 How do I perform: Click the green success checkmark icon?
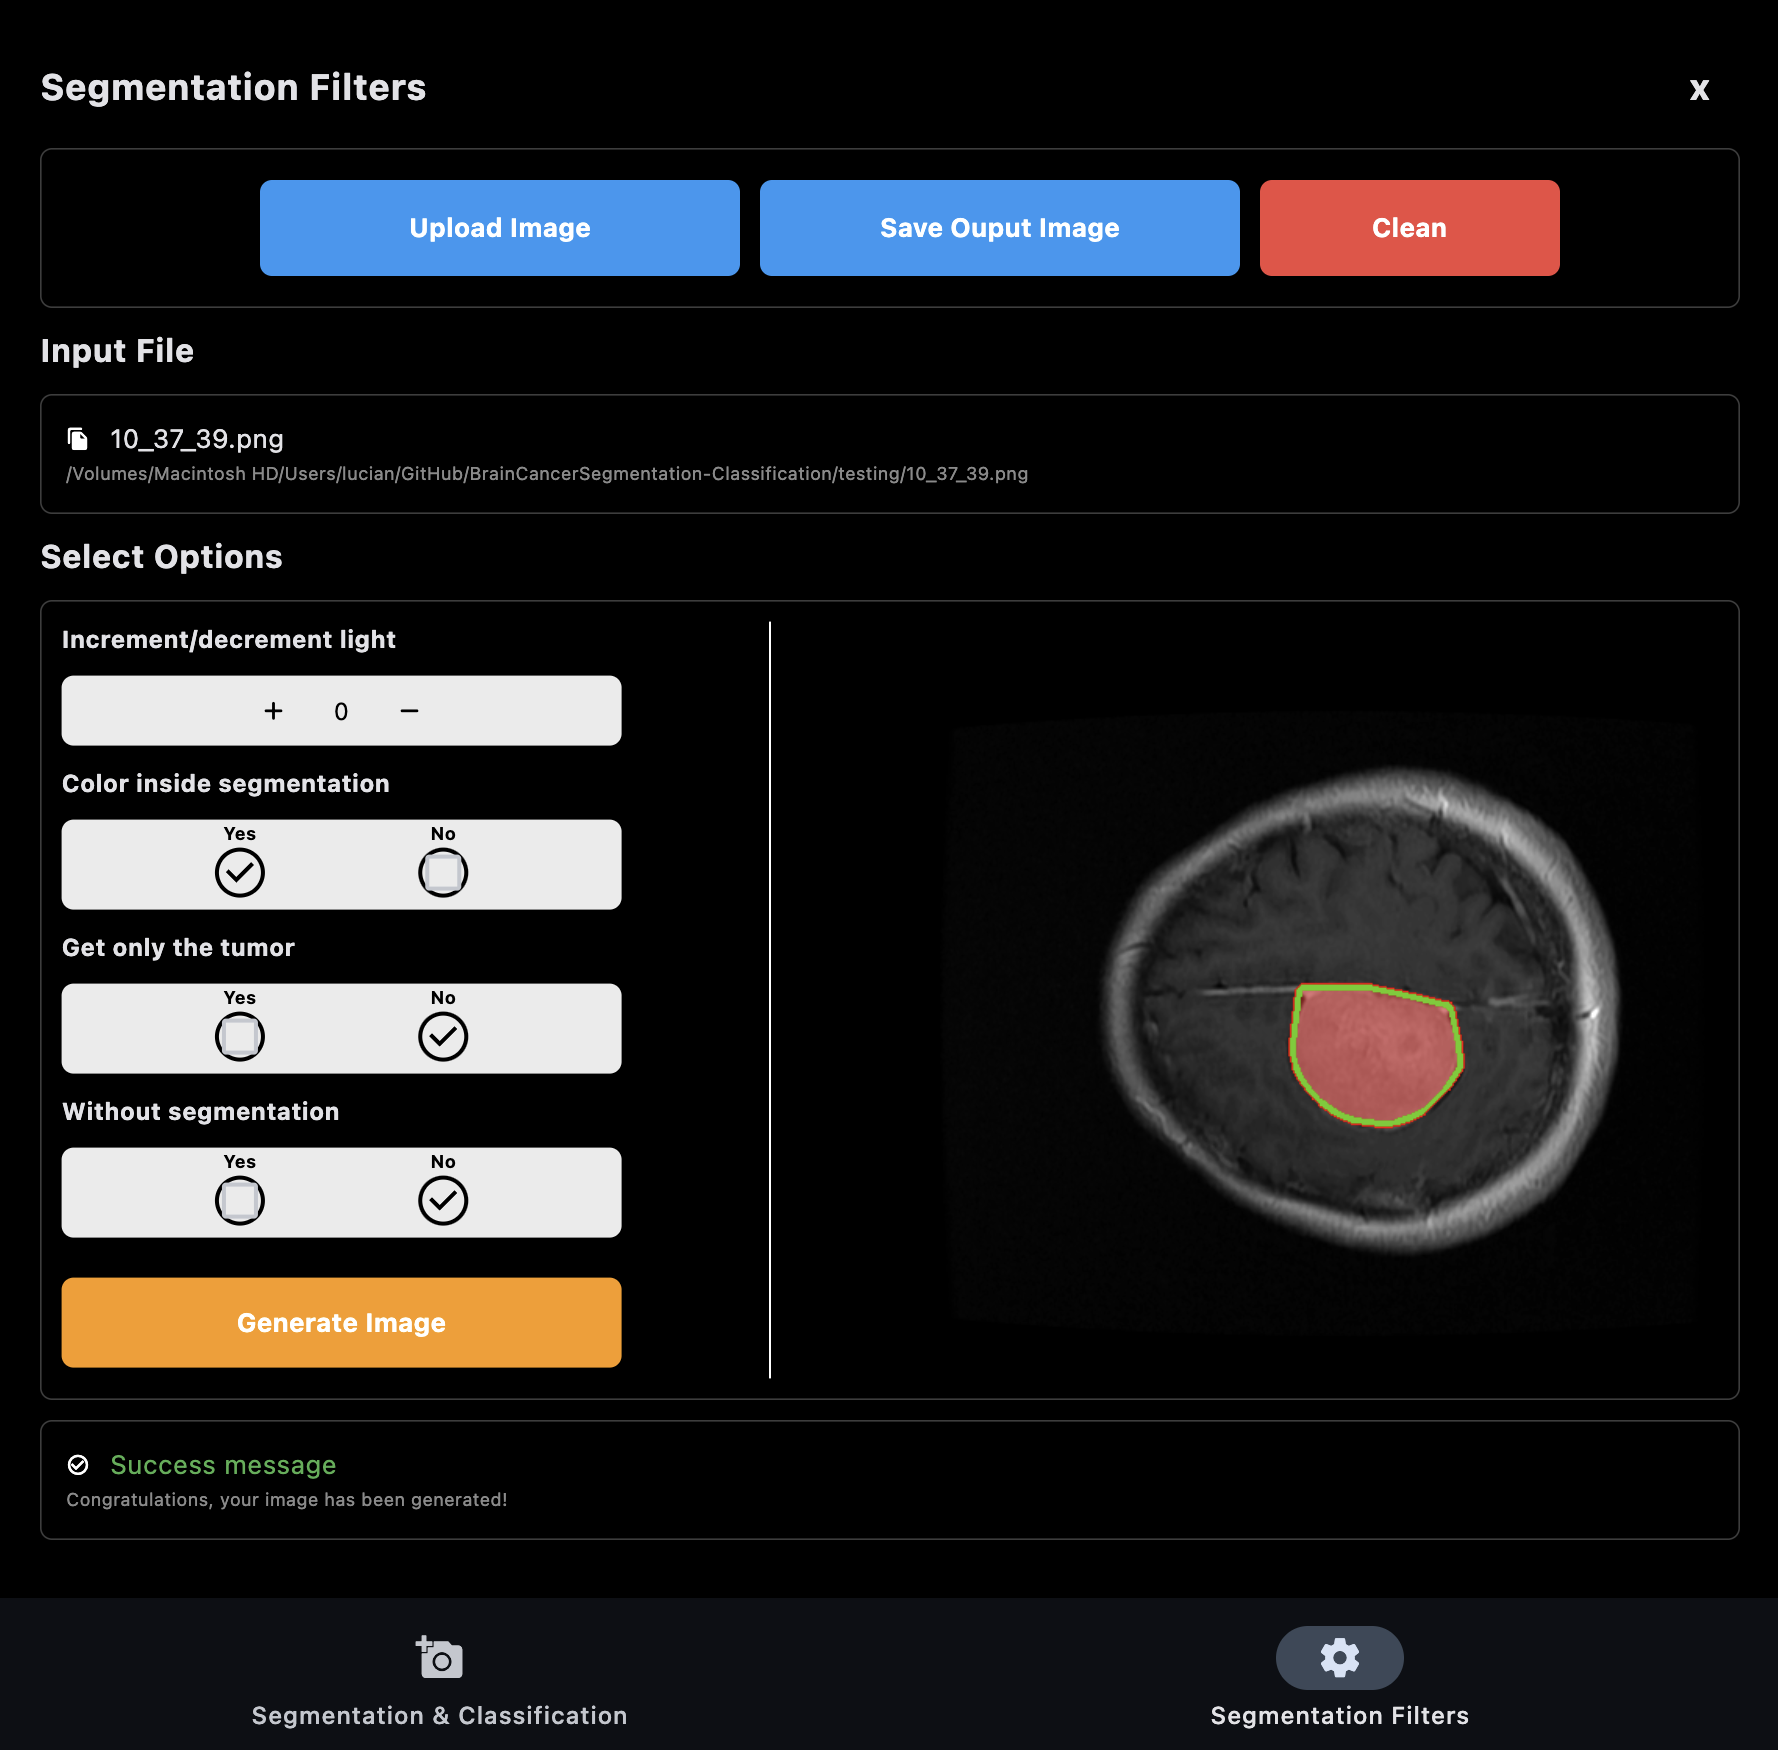pos(79,1465)
